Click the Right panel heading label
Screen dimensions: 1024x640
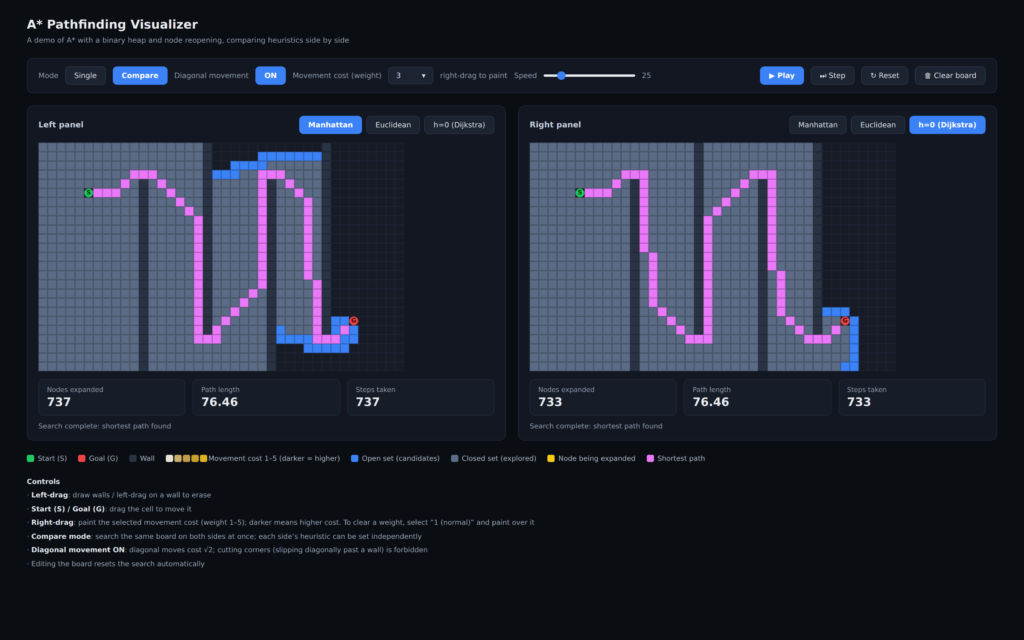pos(555,125)
